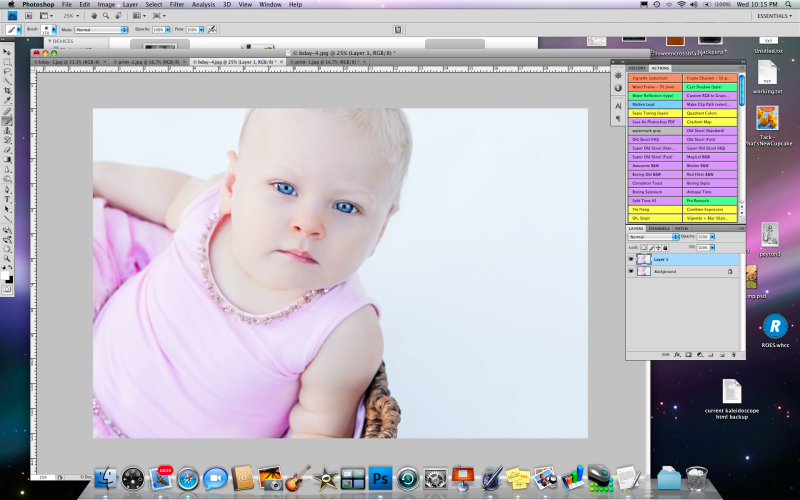
Task: Open the Filter menu
Action: (x=177, y=5)
